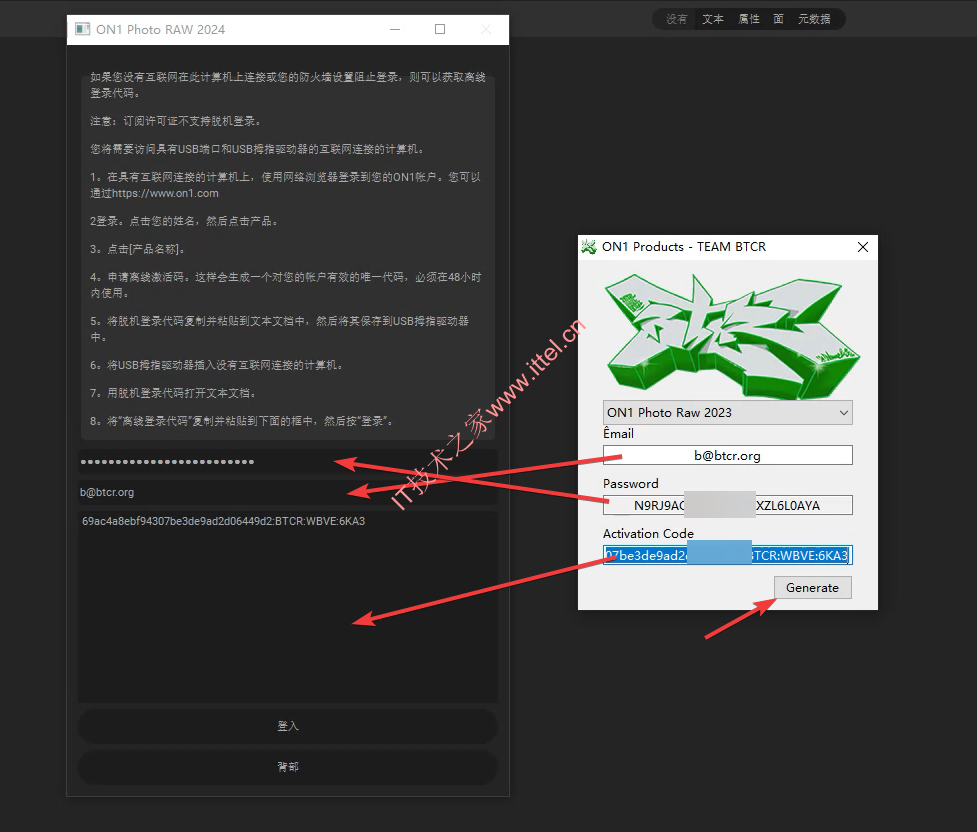Select the 属性 tab at top
This screenshot has width=977, height=832.
[x=749, y=19]
